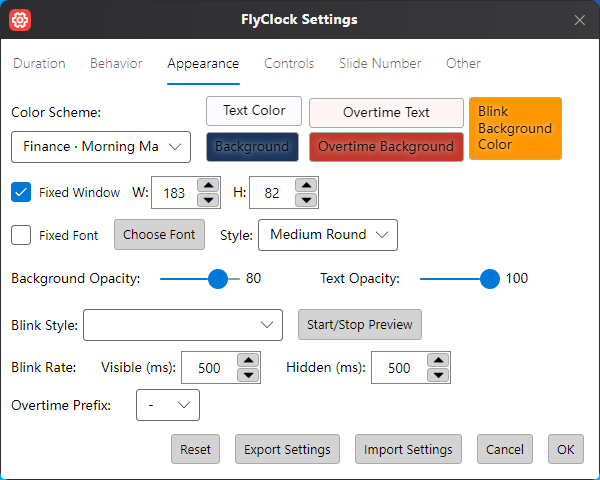The width and height of the screenshot is (600, 480).
Task: Click the Overtime Background swatch
Action: coord(386,147)
